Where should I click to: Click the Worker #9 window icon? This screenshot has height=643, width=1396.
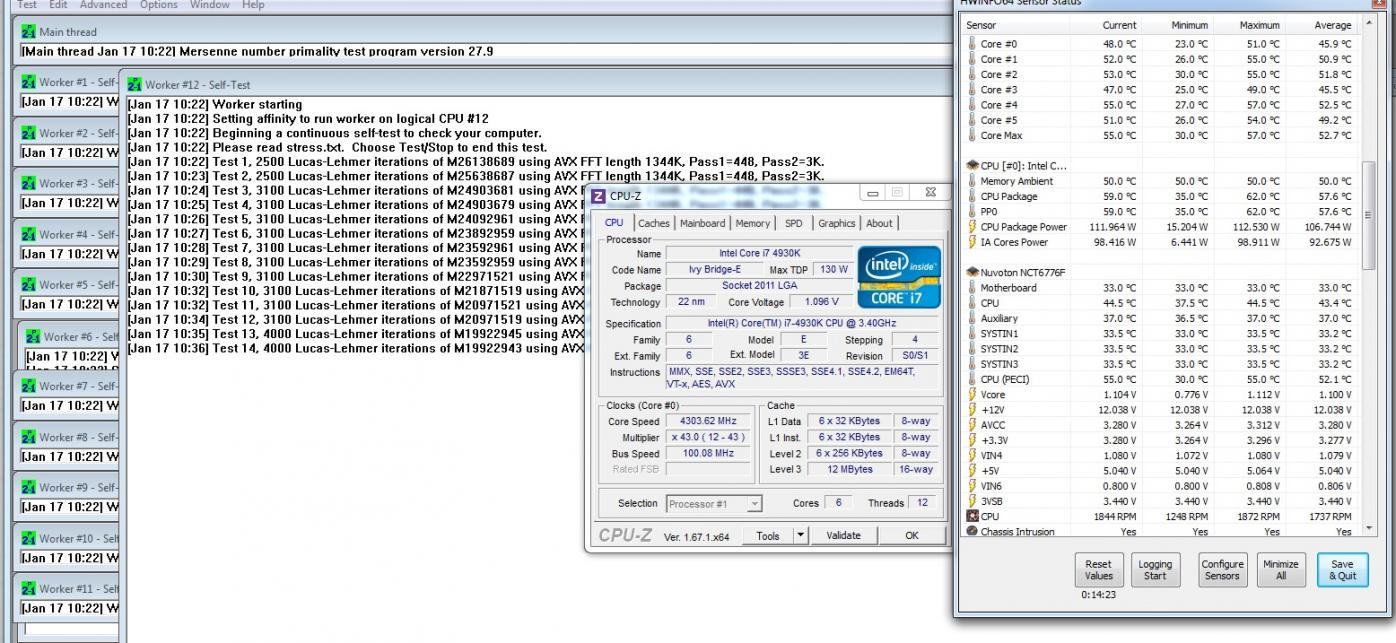[29, 487]
